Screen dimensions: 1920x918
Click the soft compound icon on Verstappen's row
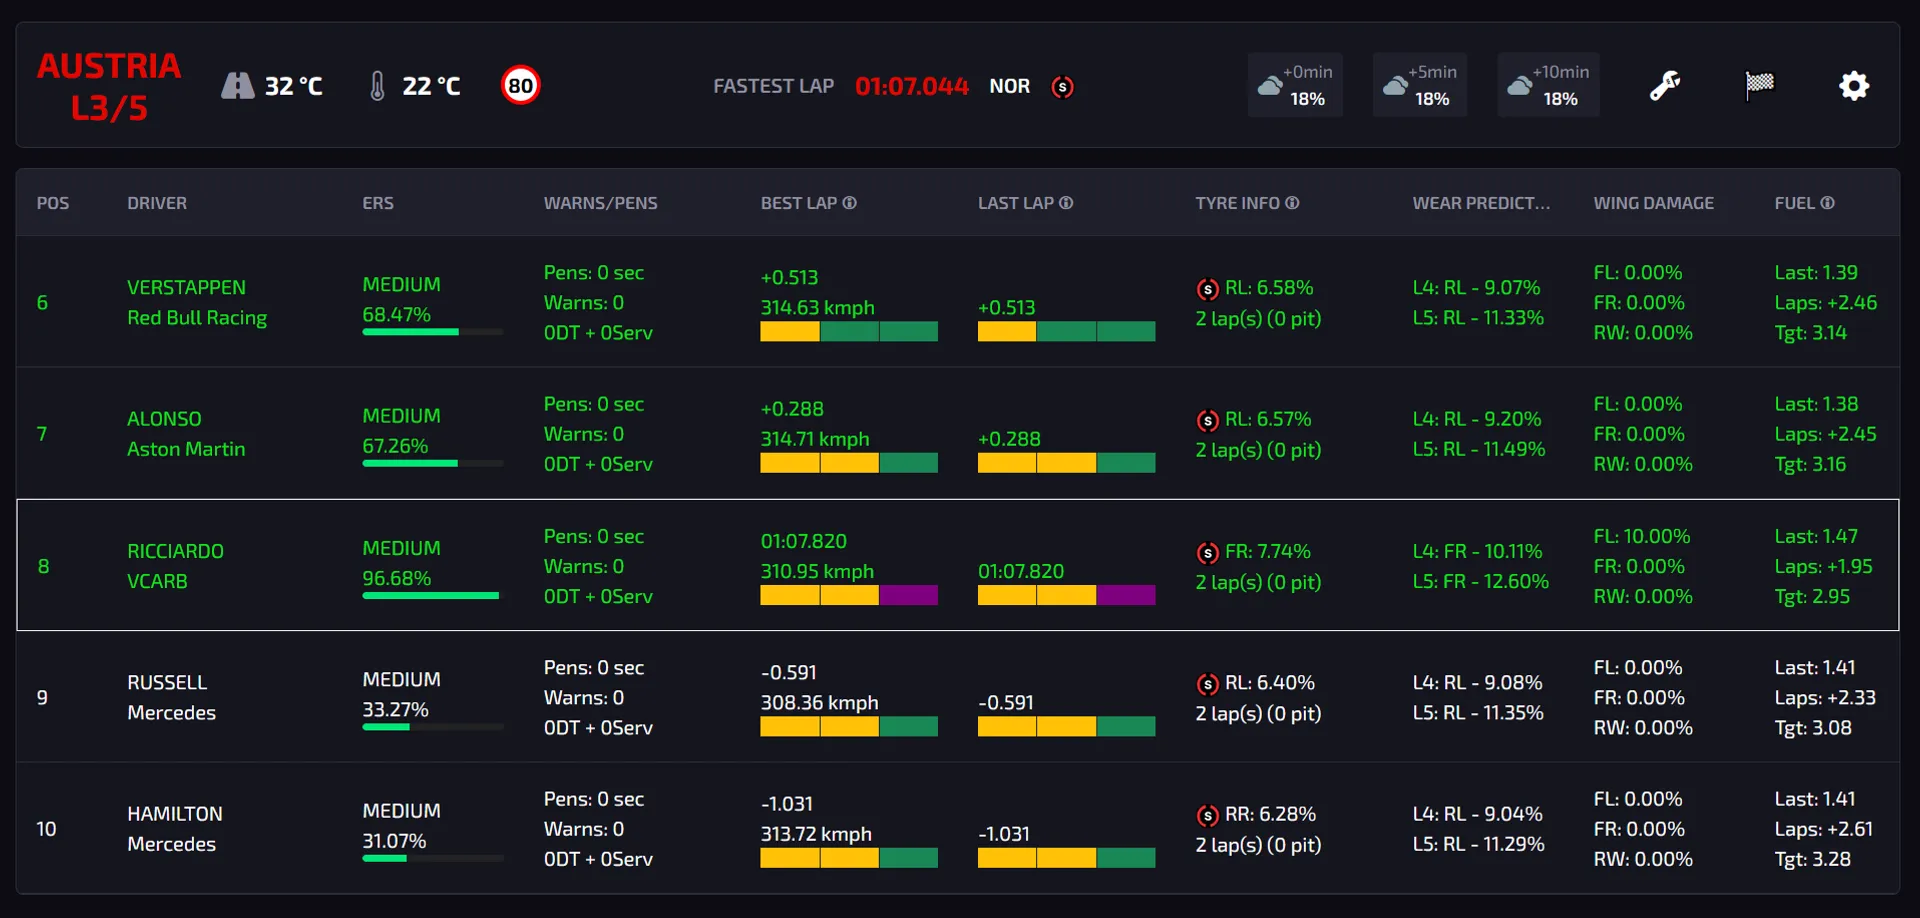[1208, 288]
